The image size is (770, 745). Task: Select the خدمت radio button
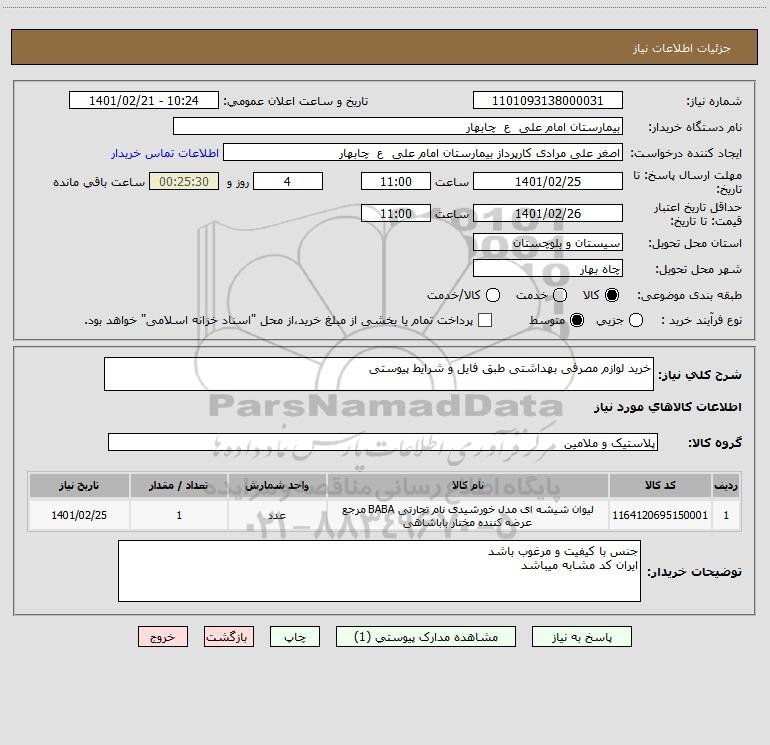pos(560,295)
